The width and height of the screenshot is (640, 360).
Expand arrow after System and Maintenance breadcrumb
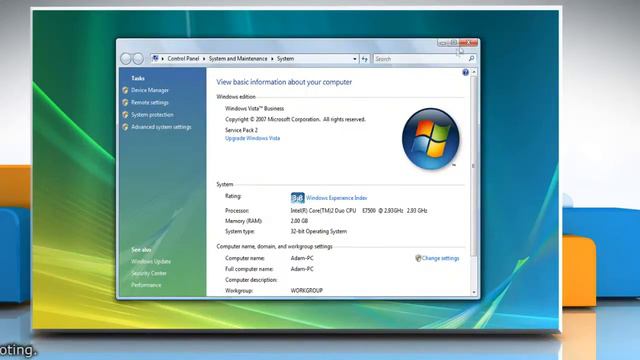coord(272,59)
